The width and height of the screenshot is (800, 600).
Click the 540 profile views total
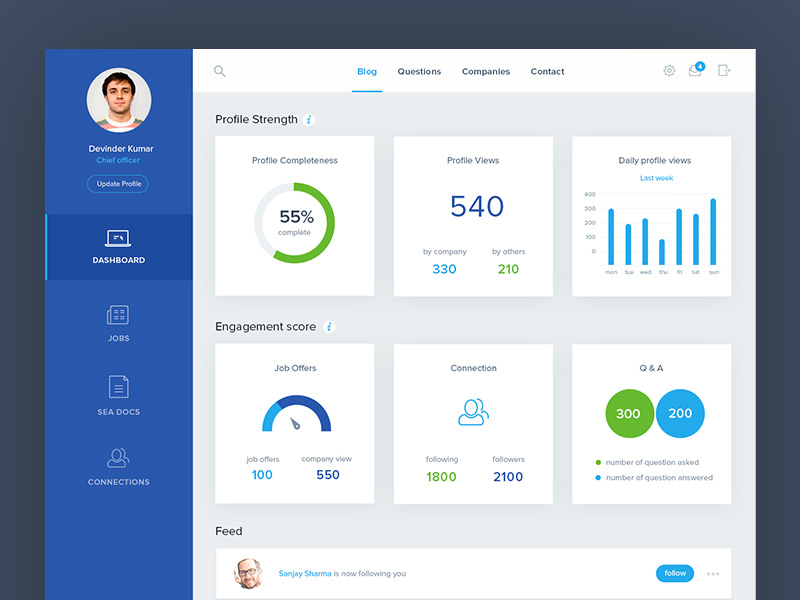click(x=477, y=207)
